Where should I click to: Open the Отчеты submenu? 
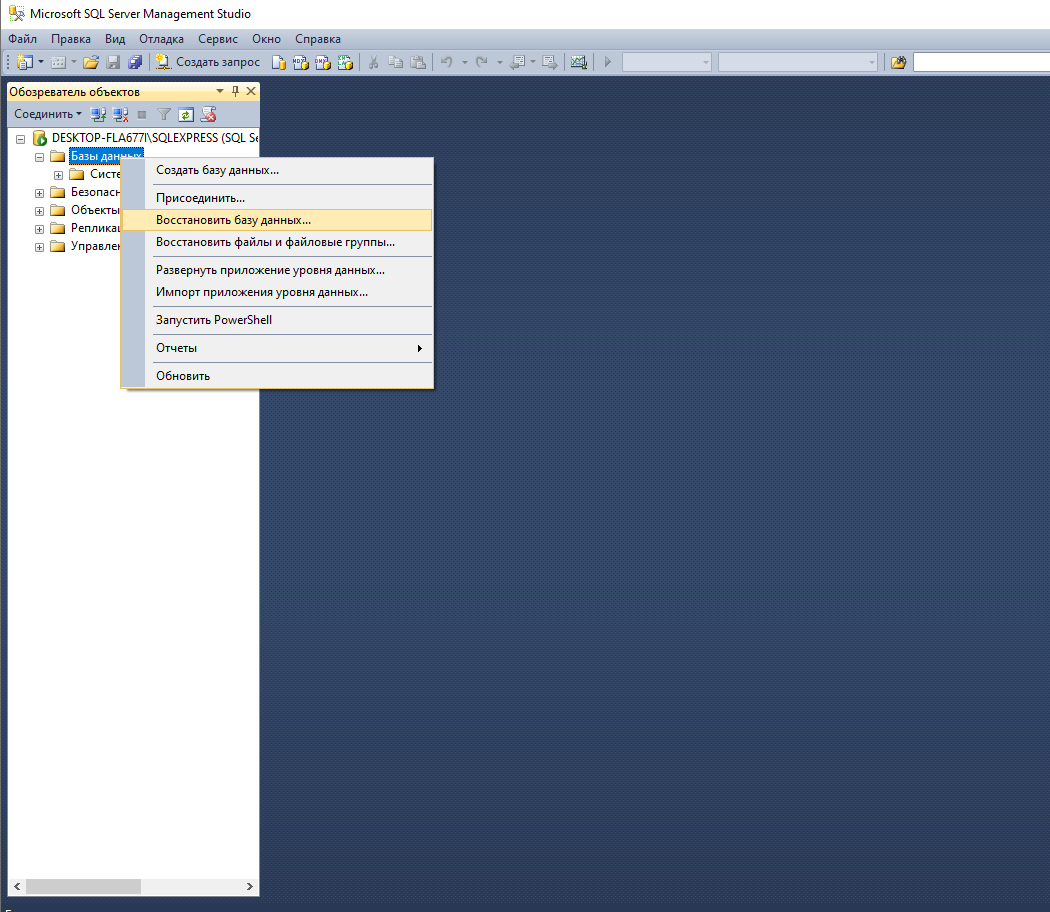tap(277, 348)
